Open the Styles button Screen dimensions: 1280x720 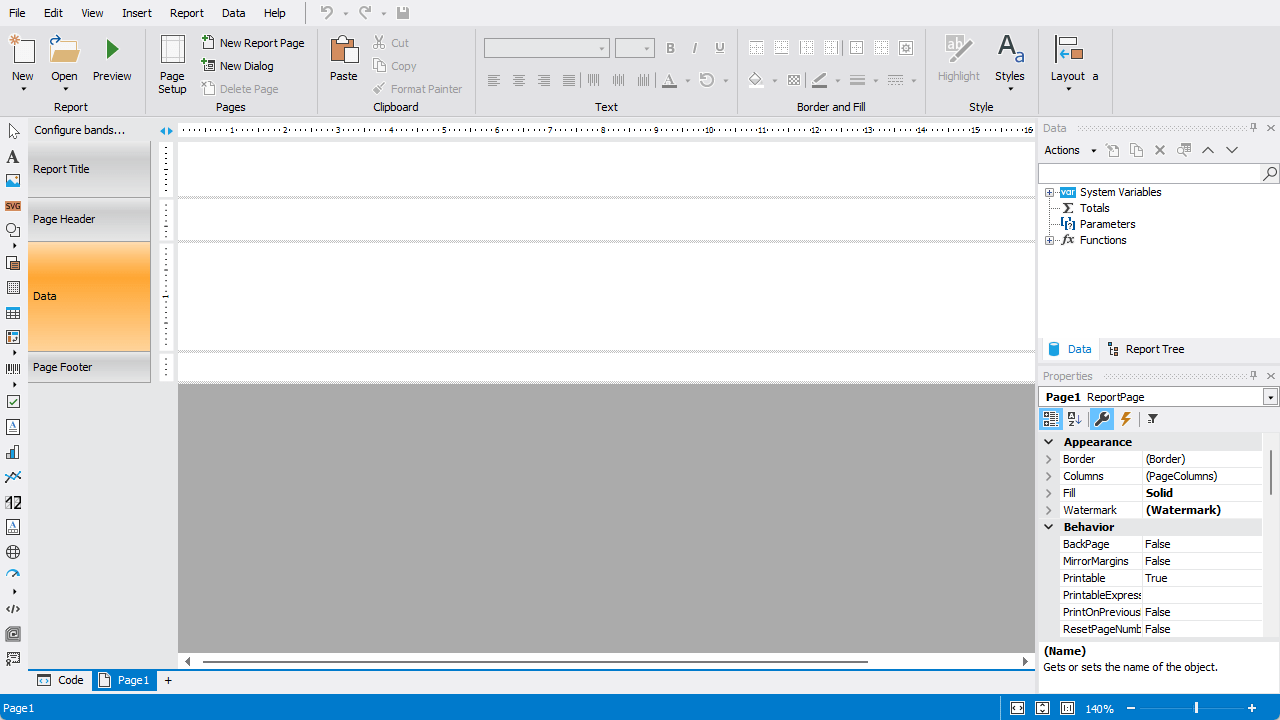1010,64
